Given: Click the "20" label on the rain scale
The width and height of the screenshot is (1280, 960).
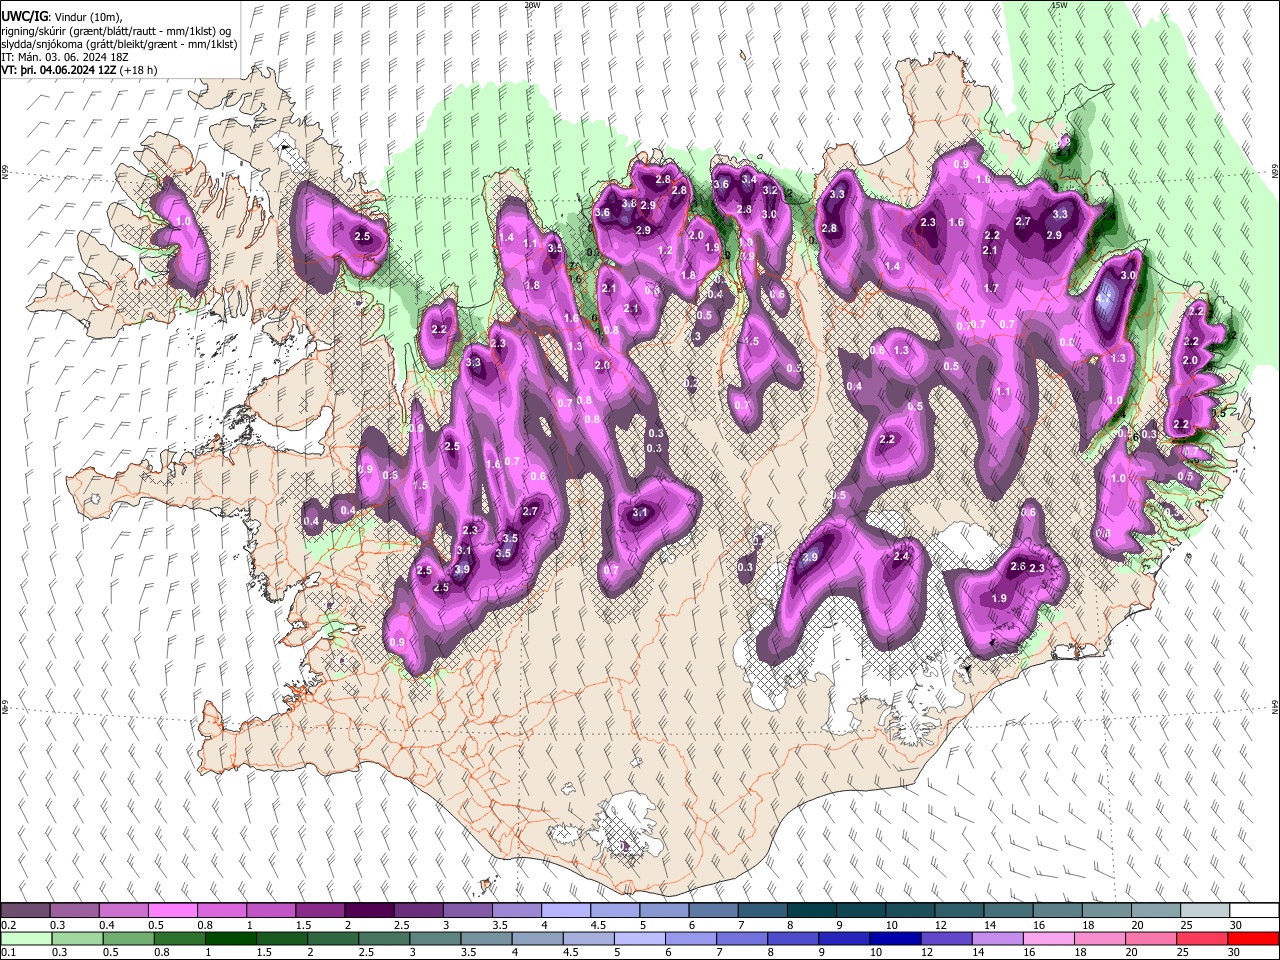Looking at the screenshot, I should [1134, 952].
